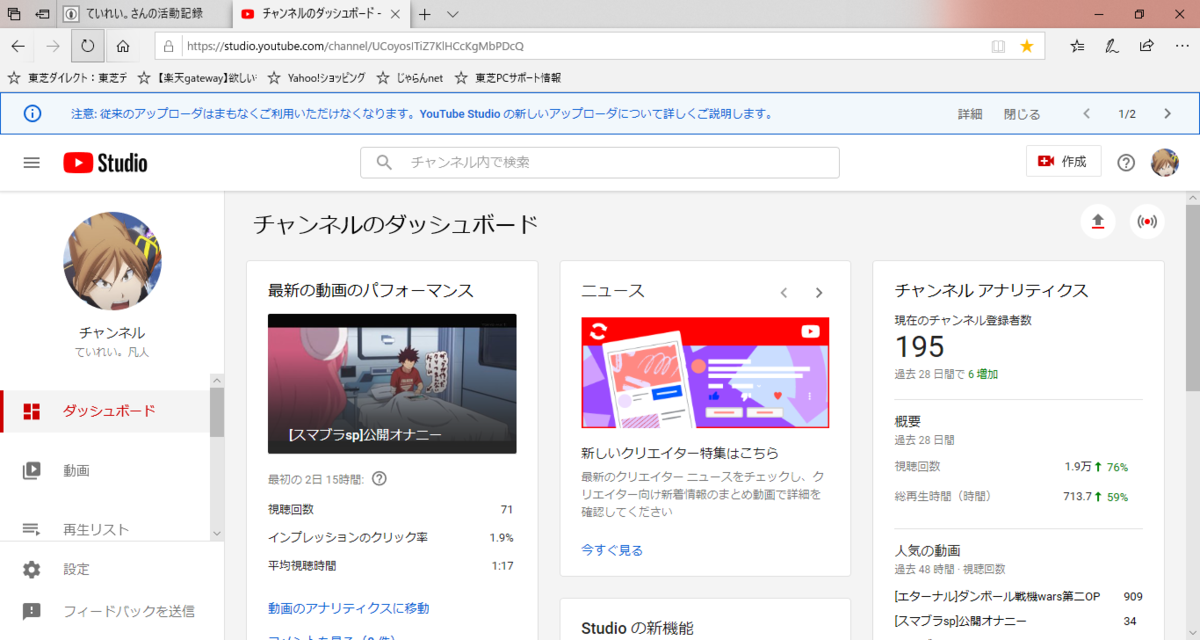Viewport: 1200px width, 640px height.
Task: Click the ダンボール戦機wars第二OP popular video
Action: point(1018,597)
